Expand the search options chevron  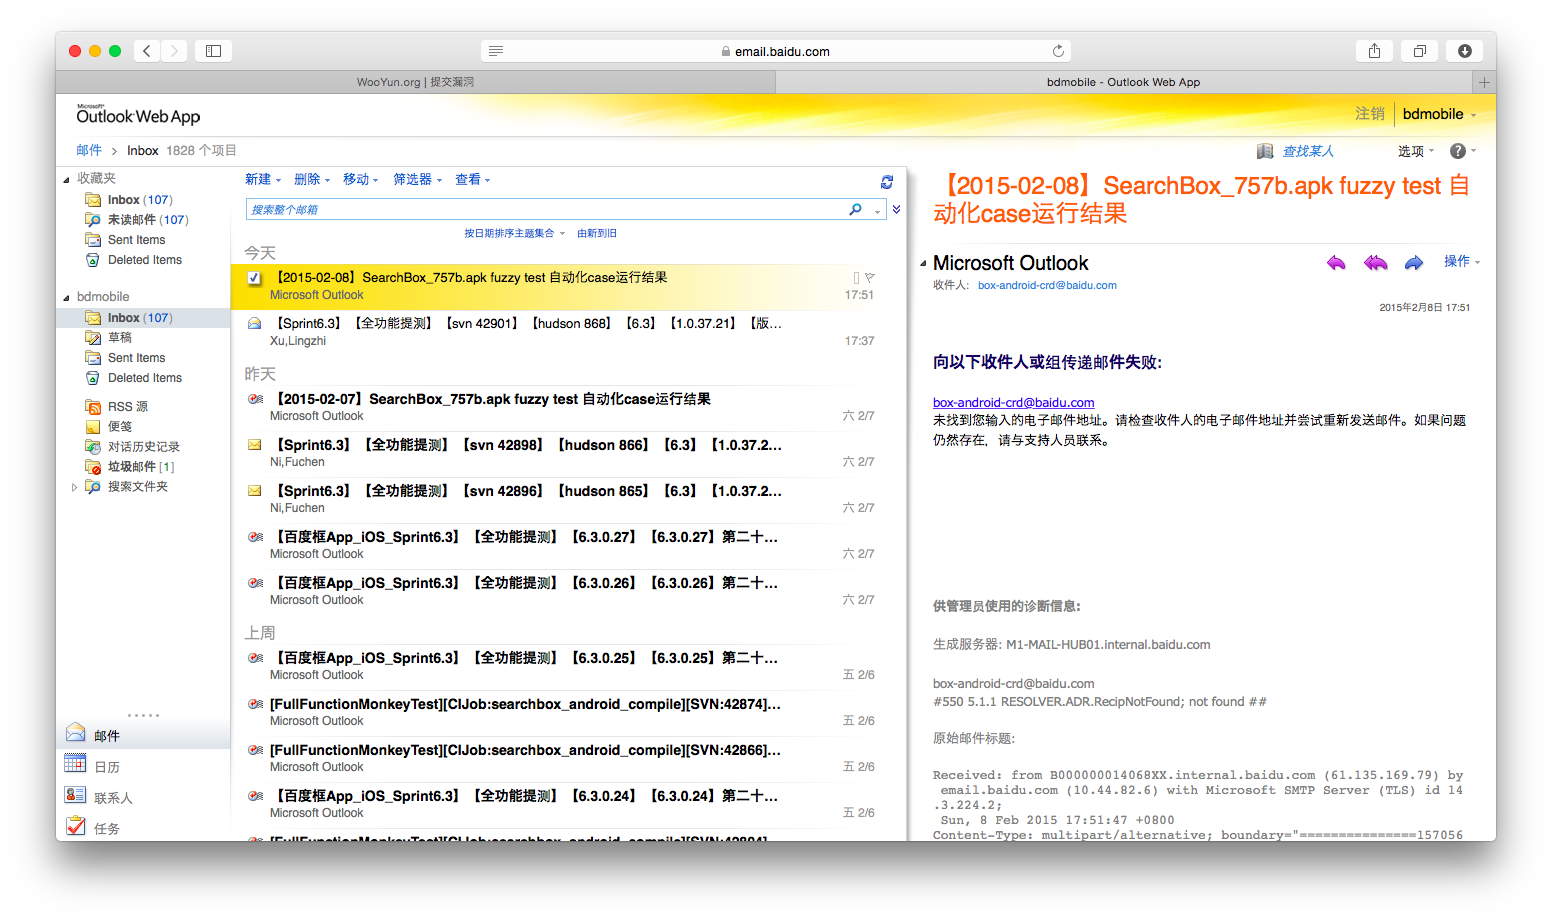tap(896, 209)
